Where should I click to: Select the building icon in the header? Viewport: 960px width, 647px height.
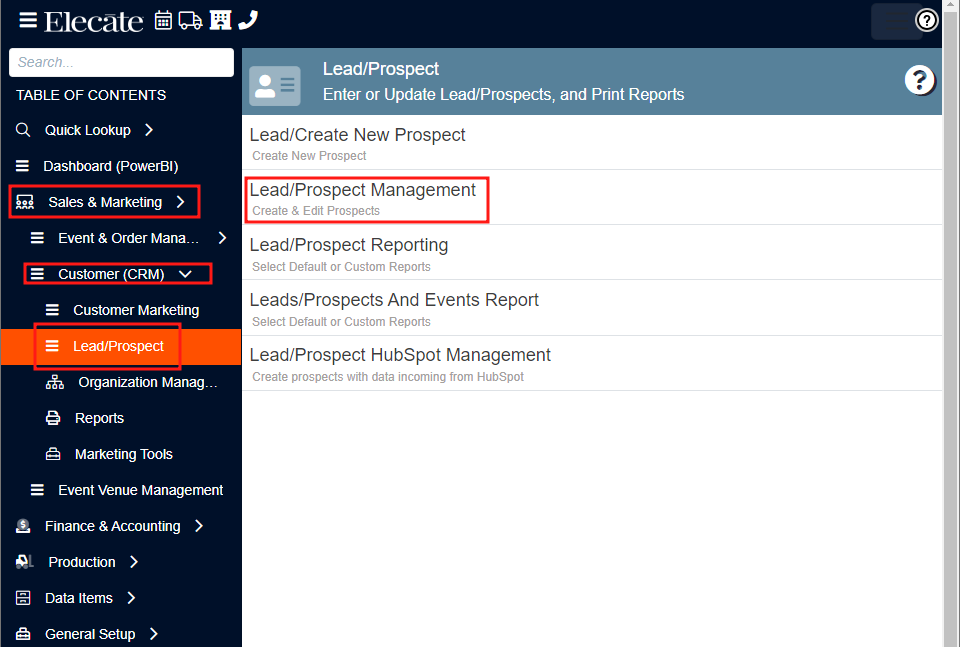click(x=219, y=19)
